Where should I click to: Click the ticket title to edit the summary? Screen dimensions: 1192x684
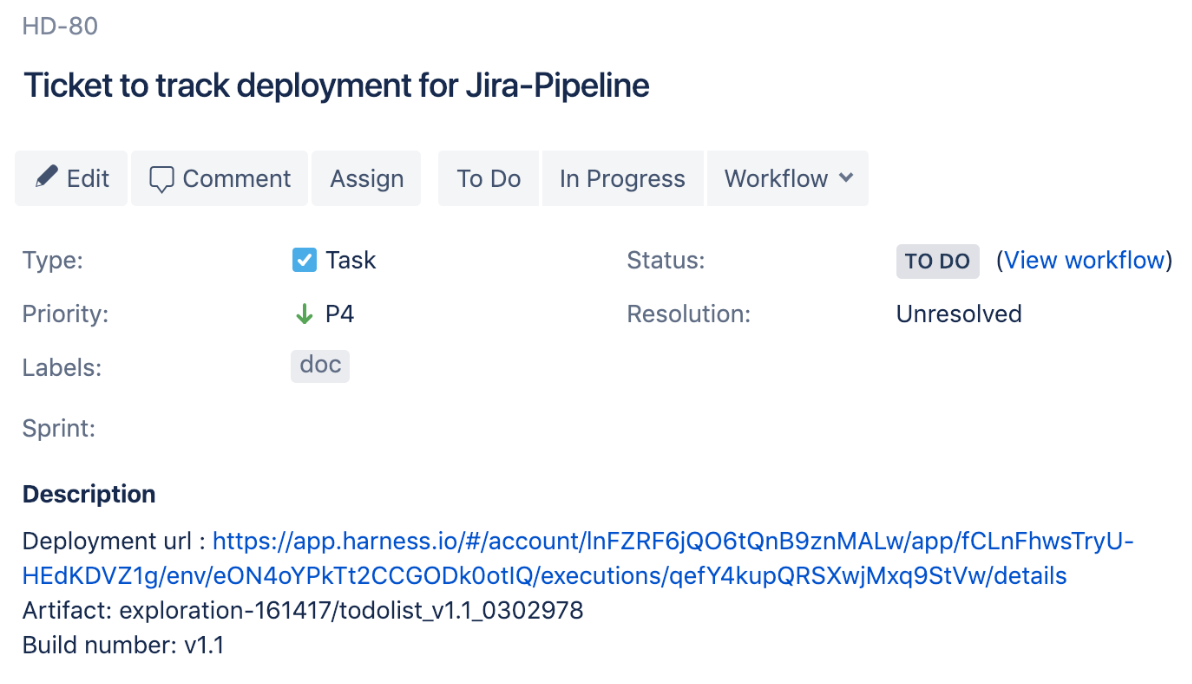pos(336,85)
